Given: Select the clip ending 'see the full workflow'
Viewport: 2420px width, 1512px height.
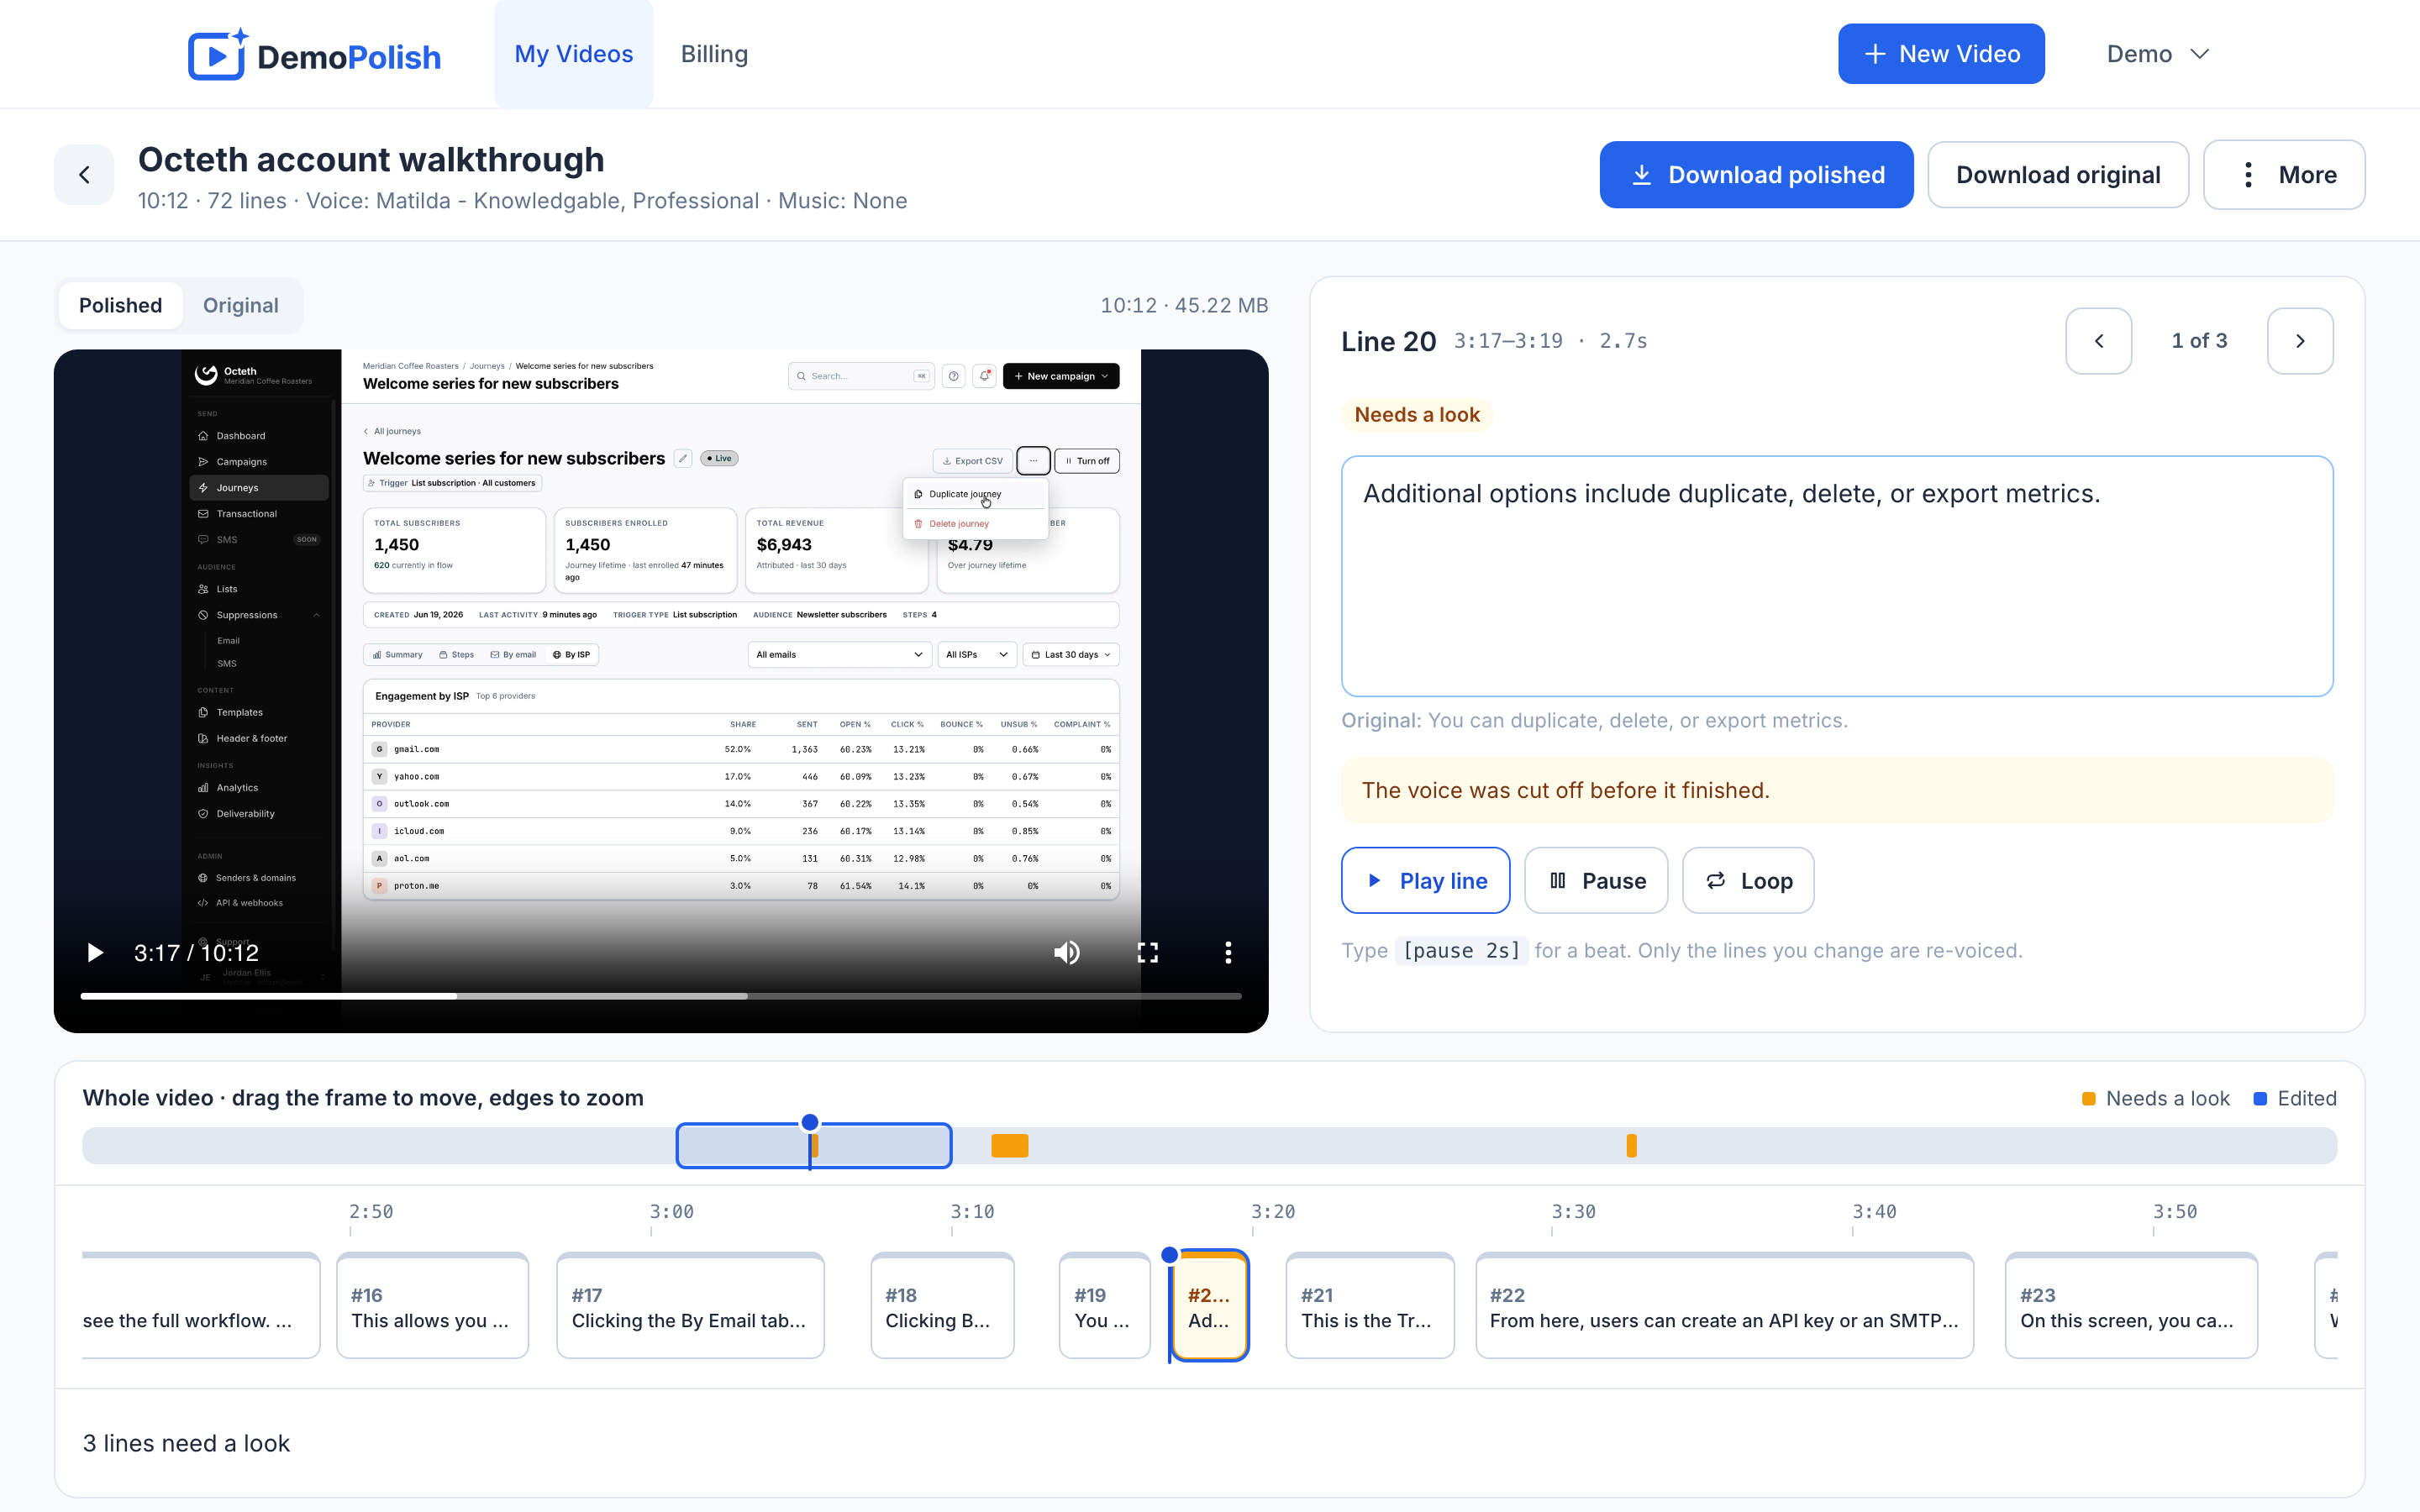Looking at the screenshot, I should tap(201, 1306).
